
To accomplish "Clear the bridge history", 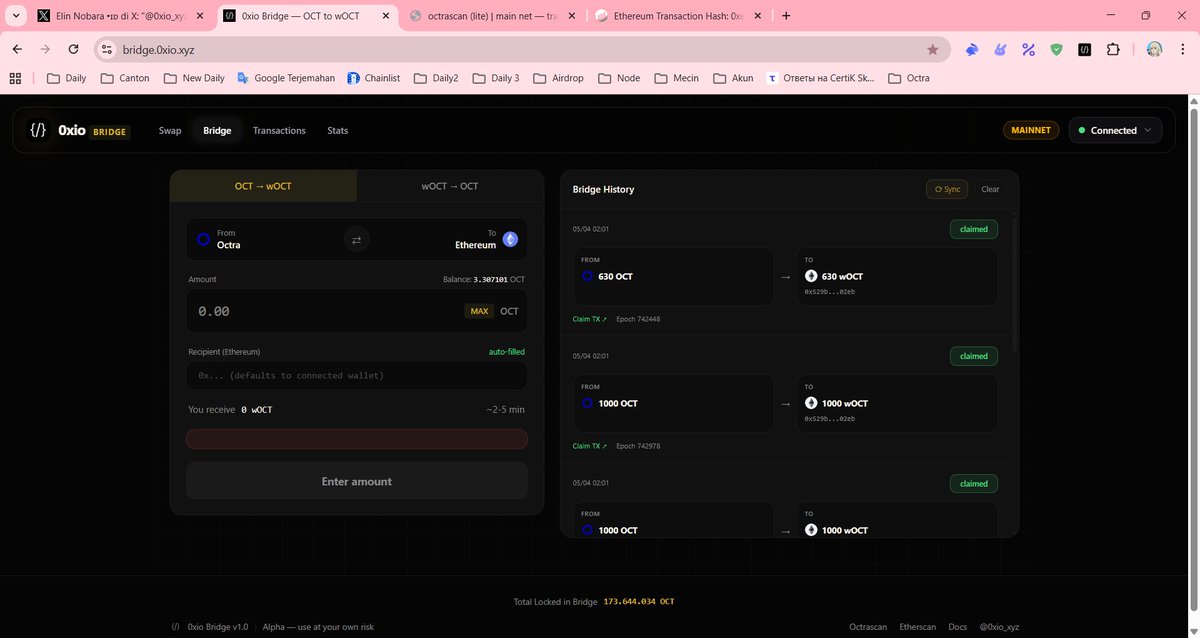I will pos(990,189).
